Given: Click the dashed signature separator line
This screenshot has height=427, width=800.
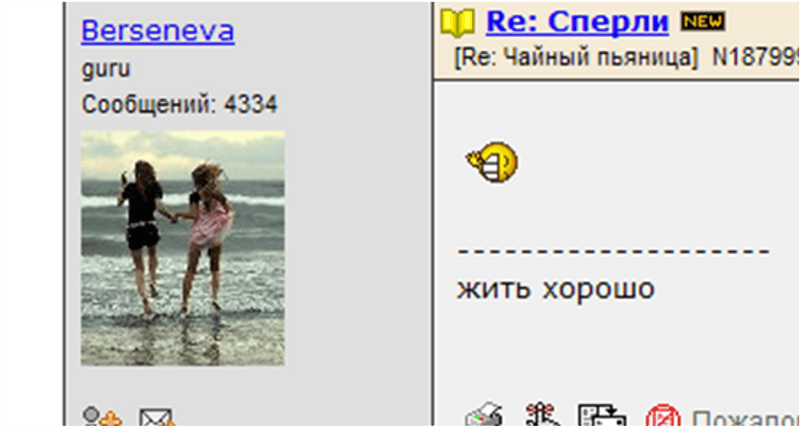Looking at the screenshot, I should pos(613,250).
